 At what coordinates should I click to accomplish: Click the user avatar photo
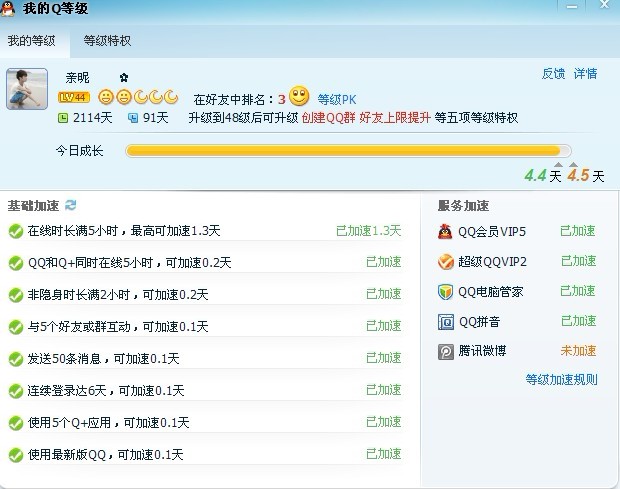pos(27,89)
